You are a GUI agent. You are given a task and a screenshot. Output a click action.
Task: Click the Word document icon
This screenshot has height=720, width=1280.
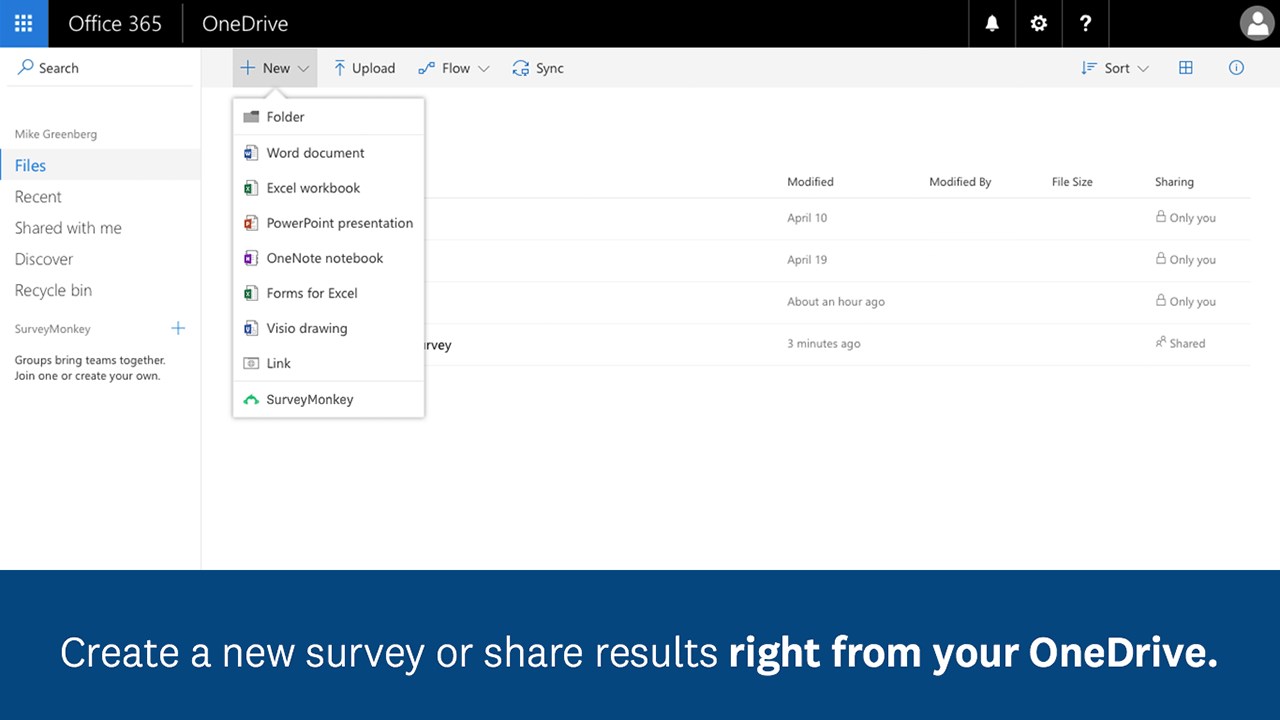(251, 153)
